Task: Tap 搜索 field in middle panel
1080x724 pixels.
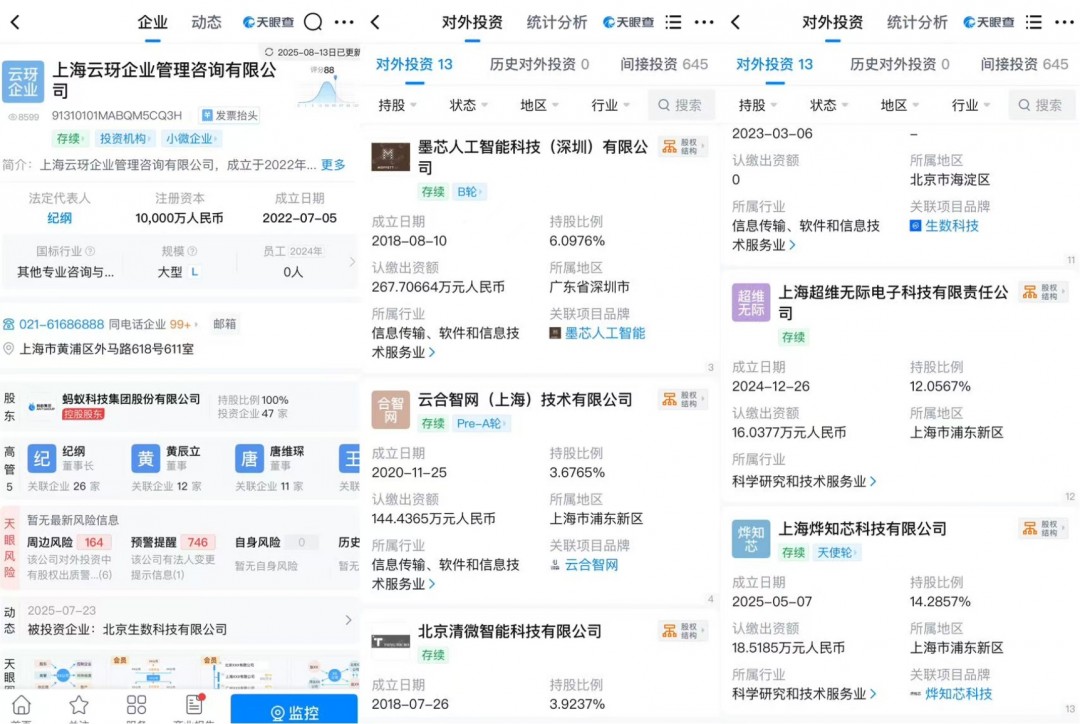Action: point(681,105)
